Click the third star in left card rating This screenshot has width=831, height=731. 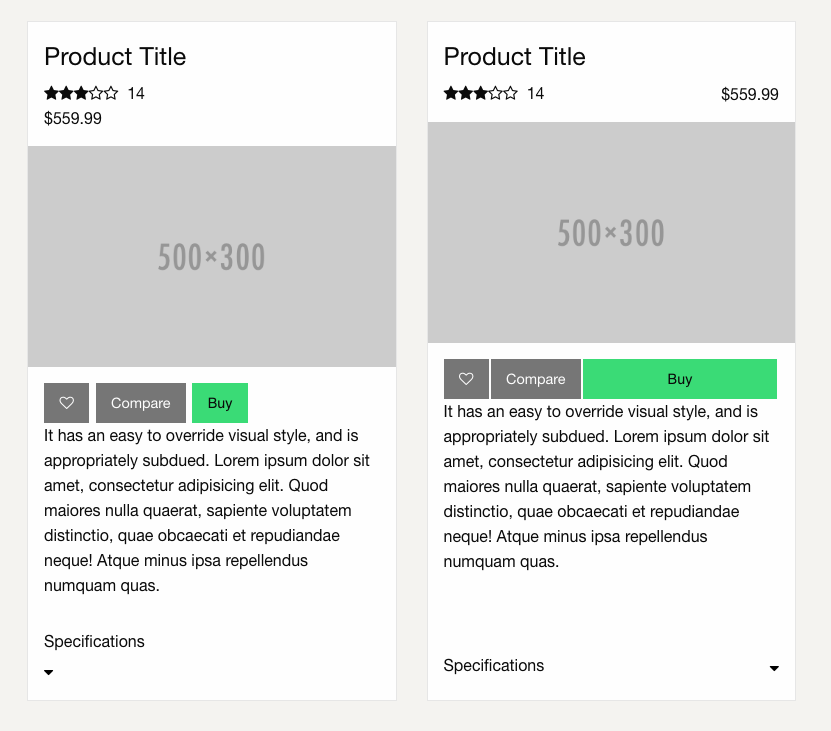pos(81,93)
